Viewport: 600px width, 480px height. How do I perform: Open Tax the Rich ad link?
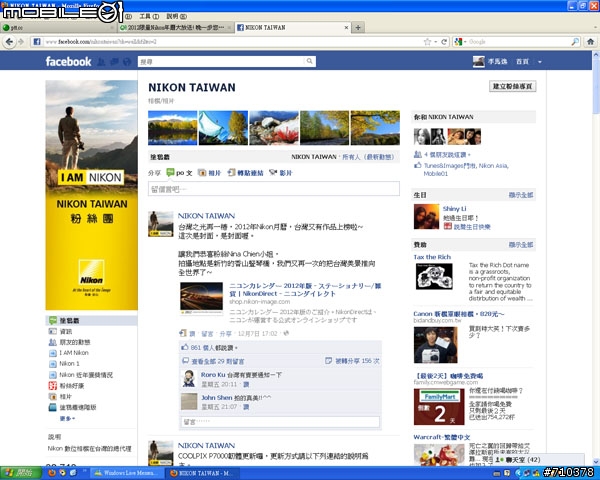[432, 257]
